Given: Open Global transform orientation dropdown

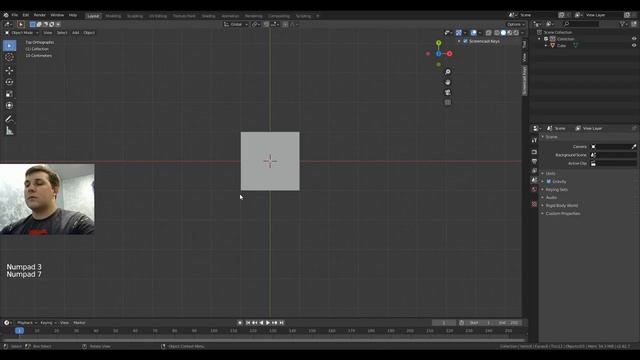Looking at the screenshot, I should click(236, 24).
